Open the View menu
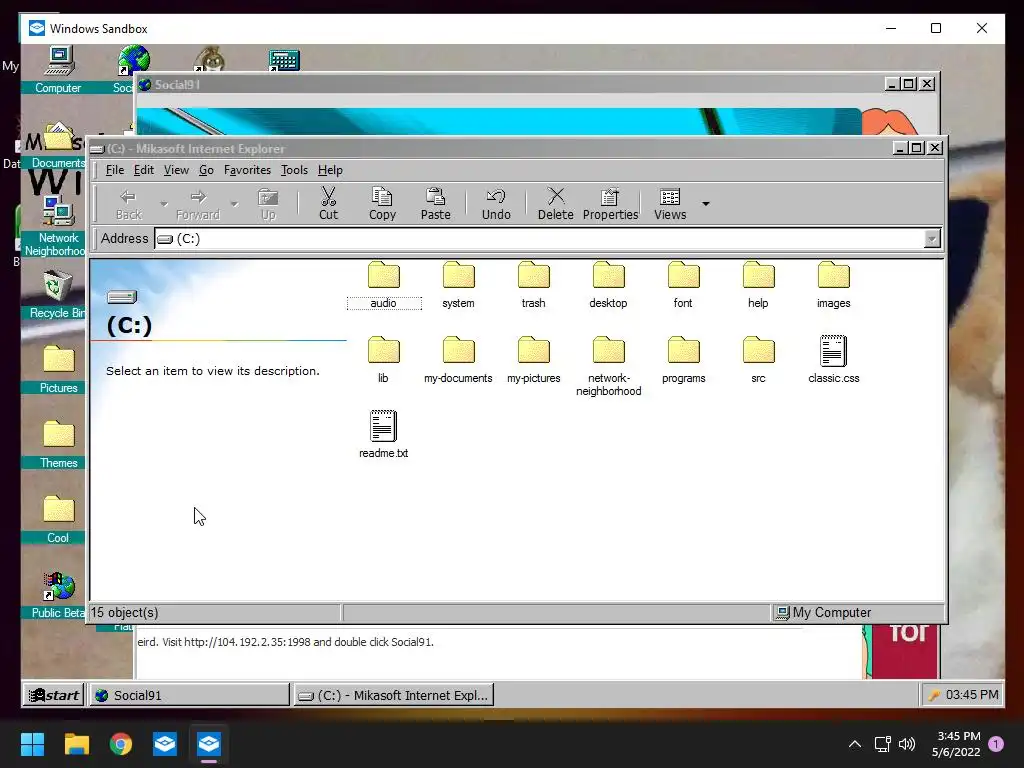 click(x=176, y=170)
